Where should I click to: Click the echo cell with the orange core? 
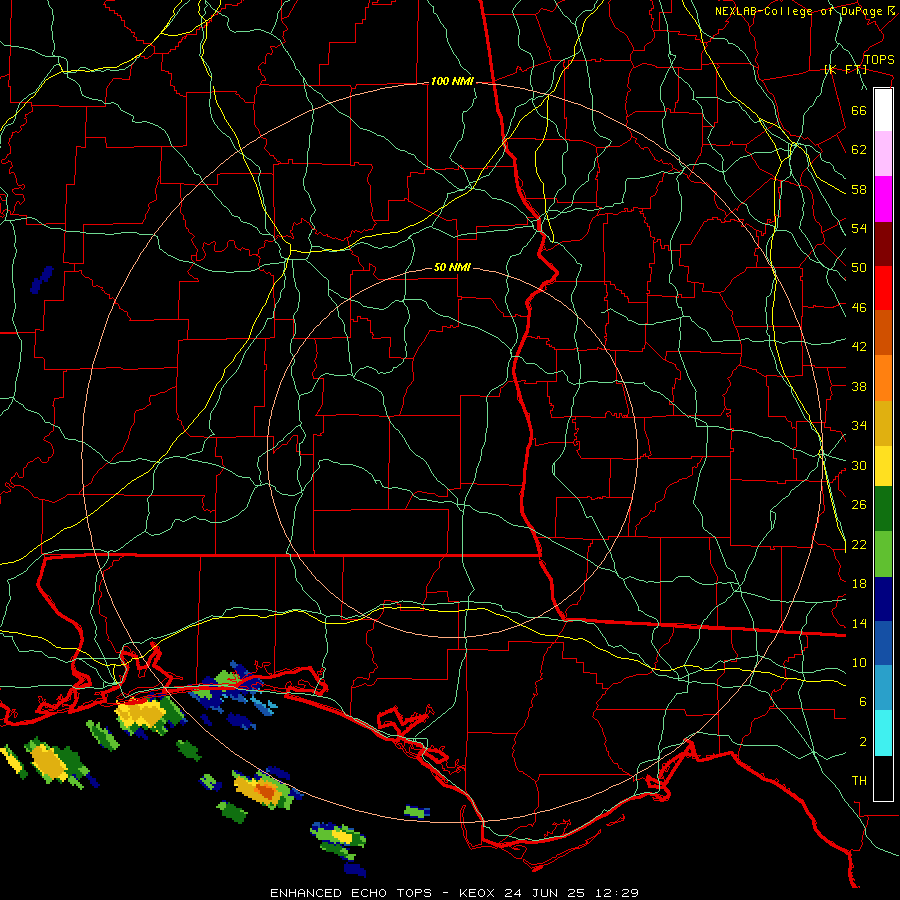pyautogui.click(x=266, y=790)
